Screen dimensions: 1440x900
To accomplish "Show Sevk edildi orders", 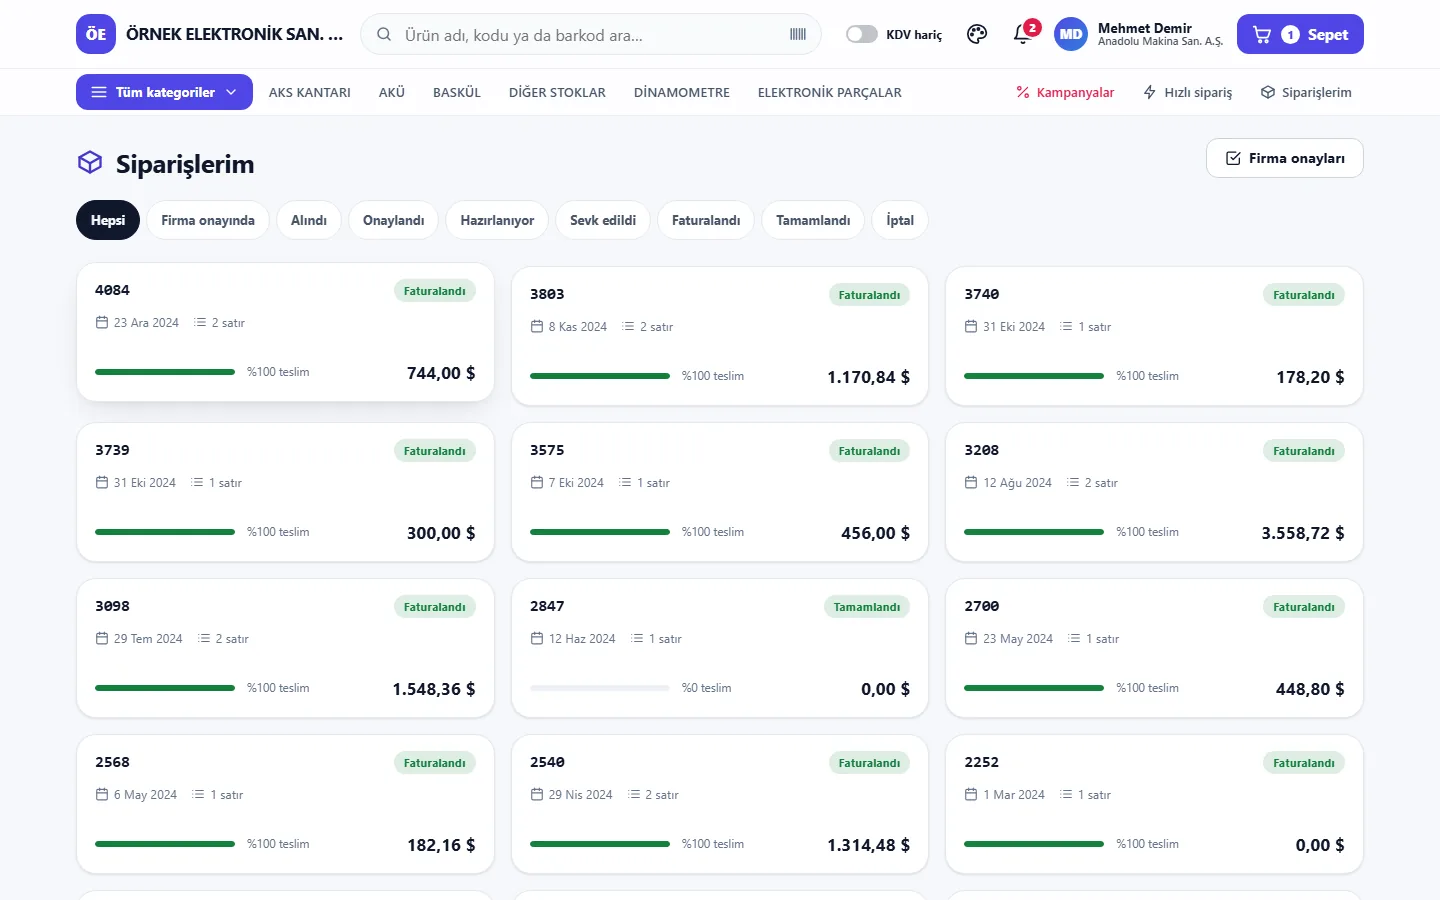I will coord(603,220).
